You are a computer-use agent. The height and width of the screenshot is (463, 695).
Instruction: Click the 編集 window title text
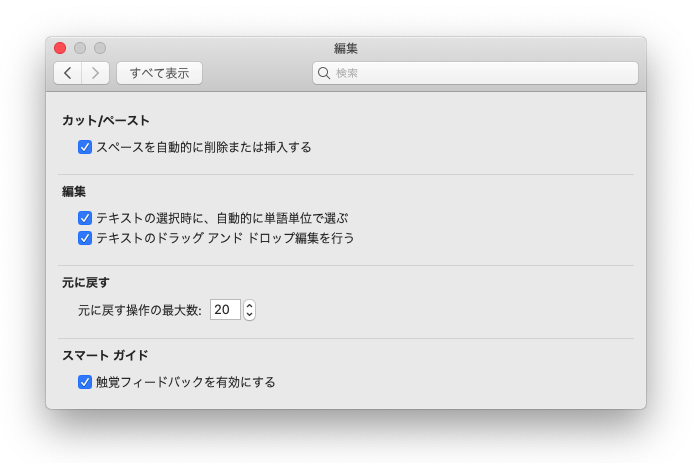[x=346, y=48]
